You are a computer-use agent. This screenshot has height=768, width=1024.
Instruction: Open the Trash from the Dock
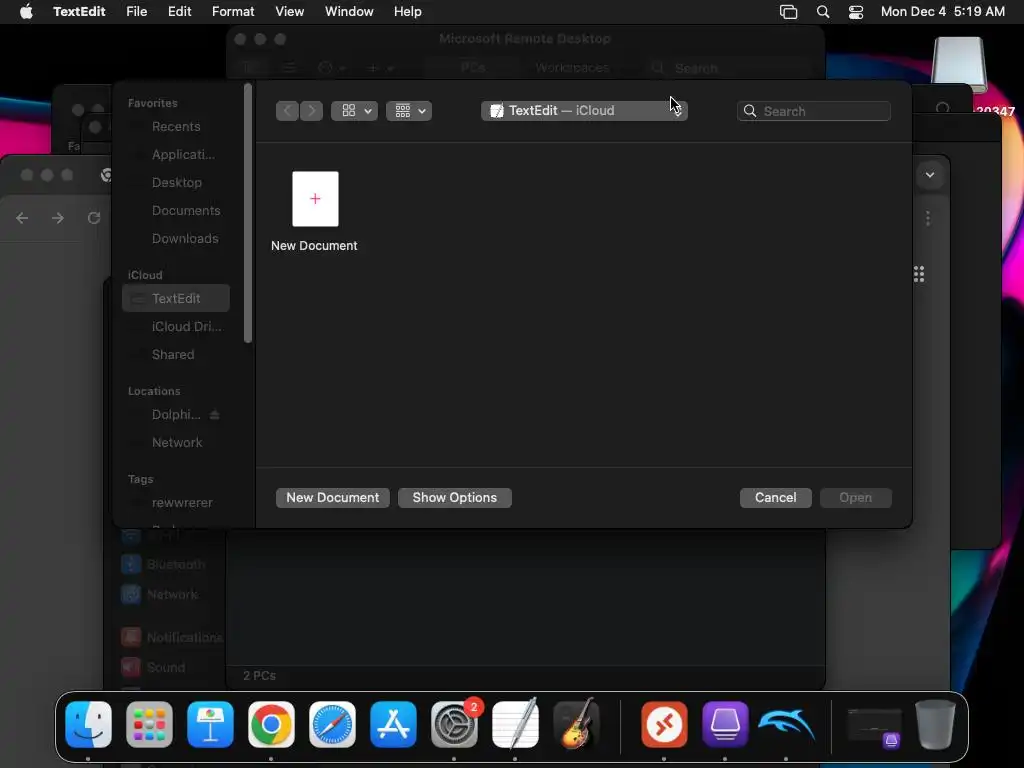(x=935, y=724)
